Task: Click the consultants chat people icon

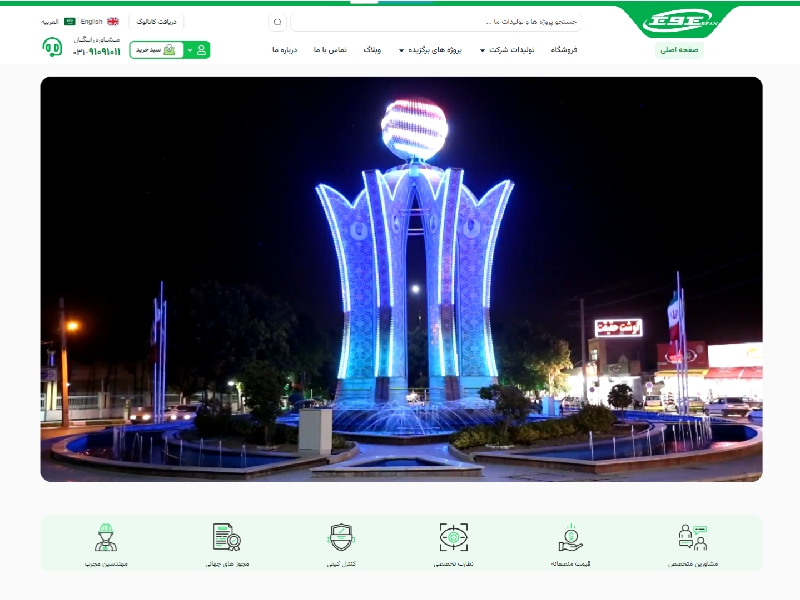Action: (693, 537)
